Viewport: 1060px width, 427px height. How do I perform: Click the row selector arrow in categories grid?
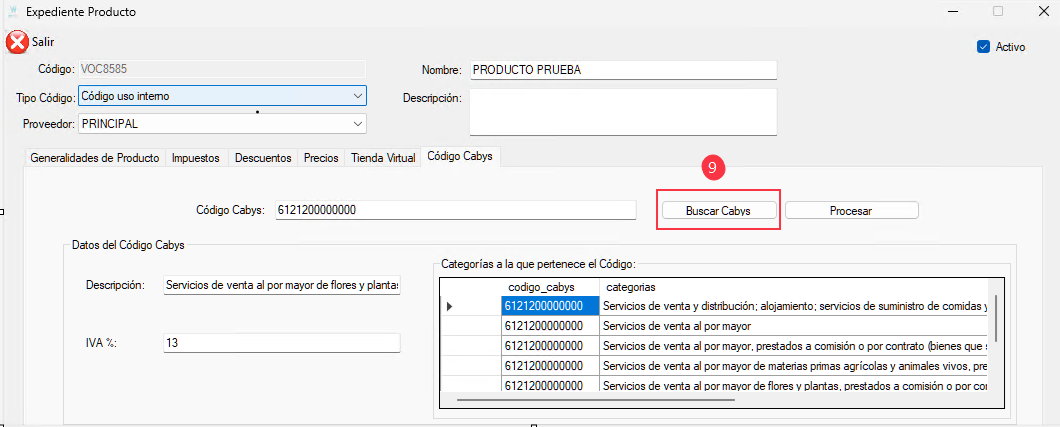pyautogui.click(x=449, y=306)
